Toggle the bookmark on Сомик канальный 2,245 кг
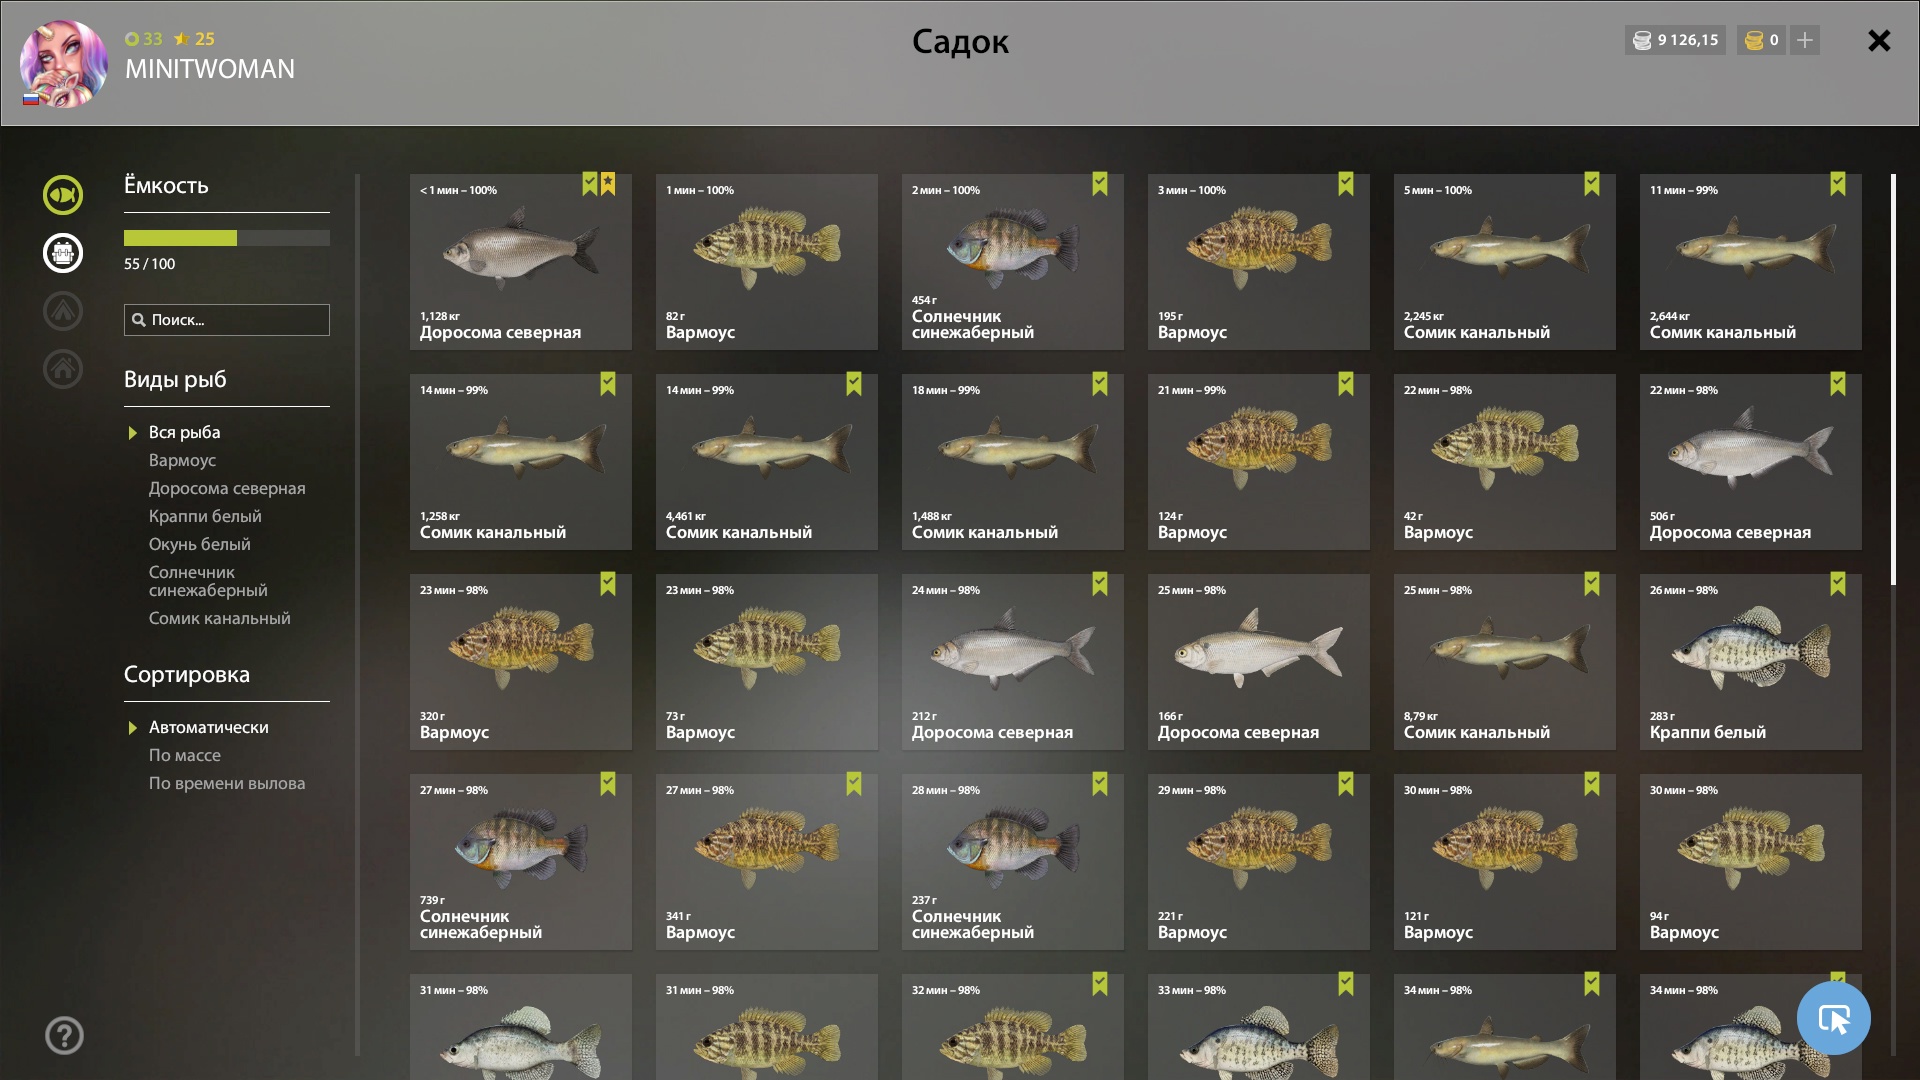The width and height of the screenshot is (1920, 1080). tap(1592, 184)
